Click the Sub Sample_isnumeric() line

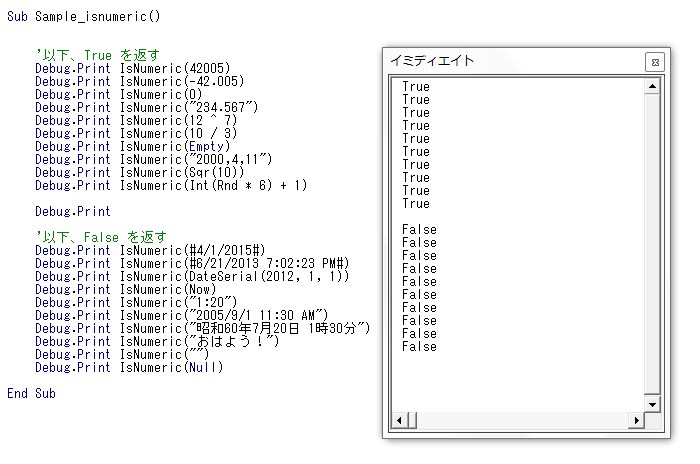point(83,17)
